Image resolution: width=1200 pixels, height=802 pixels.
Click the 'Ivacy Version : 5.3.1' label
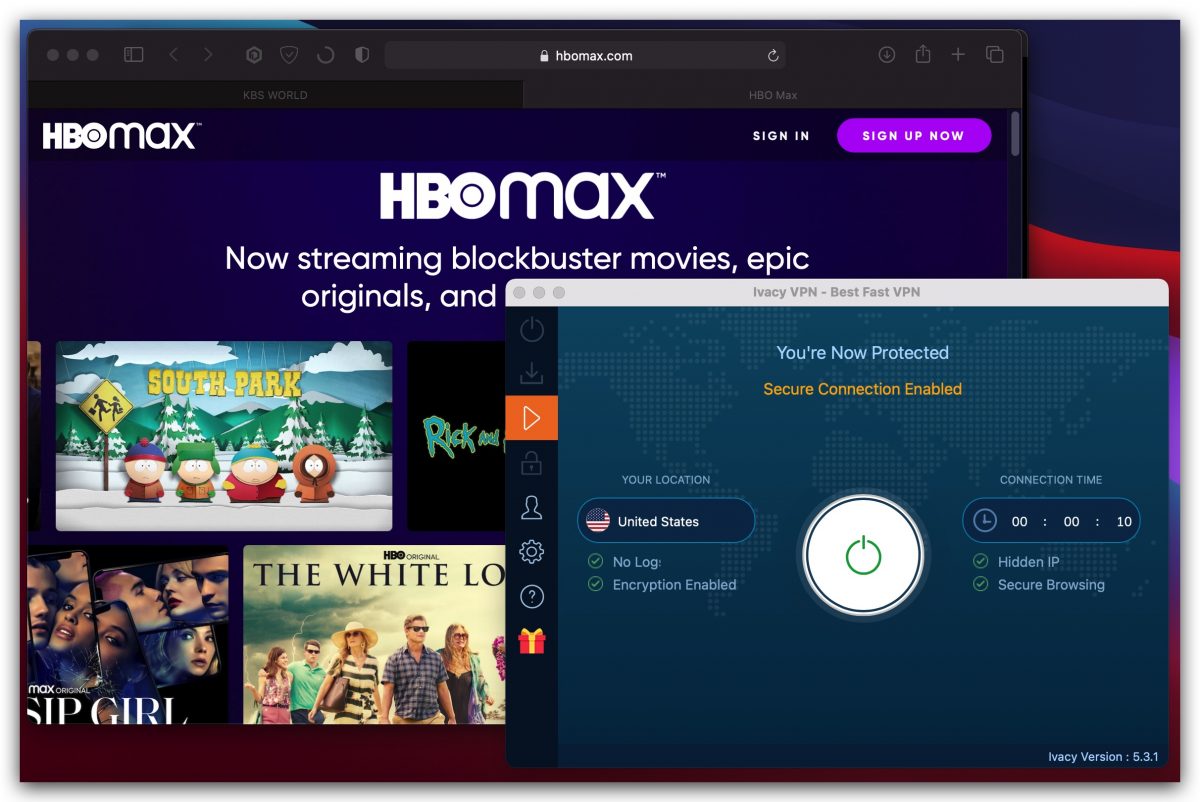pyautogui.click(x=1103, y=757)
